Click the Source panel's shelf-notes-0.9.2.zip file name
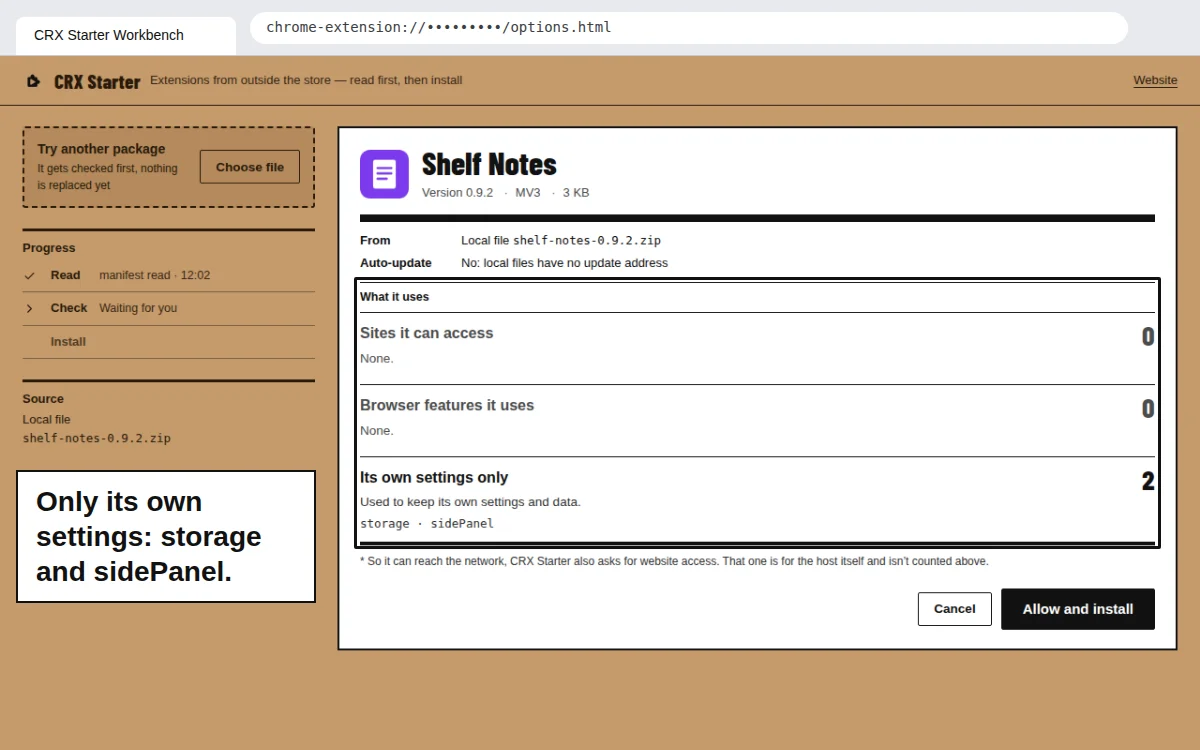1200x750 pixels. click(97, 438)
